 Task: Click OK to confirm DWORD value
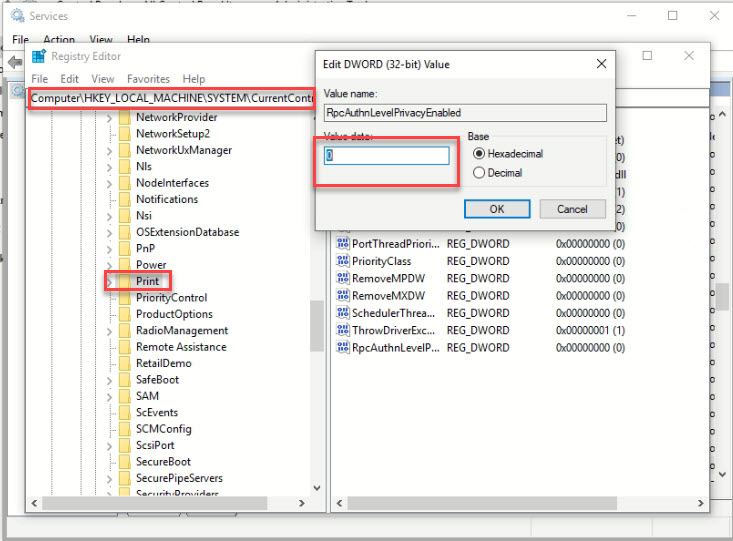tap(497, 209)
